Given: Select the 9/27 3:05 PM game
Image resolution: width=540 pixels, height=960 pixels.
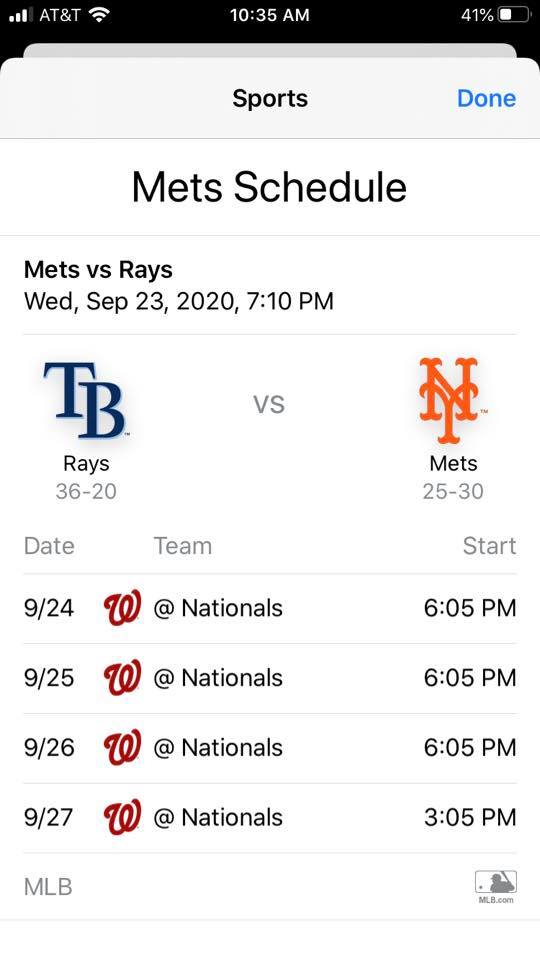Looking at the screenshot, I should click(x=270, y=818).
